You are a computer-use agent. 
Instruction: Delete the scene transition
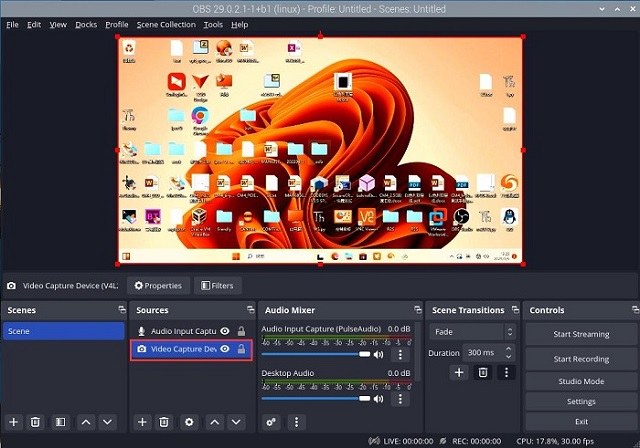pos(482,372)
